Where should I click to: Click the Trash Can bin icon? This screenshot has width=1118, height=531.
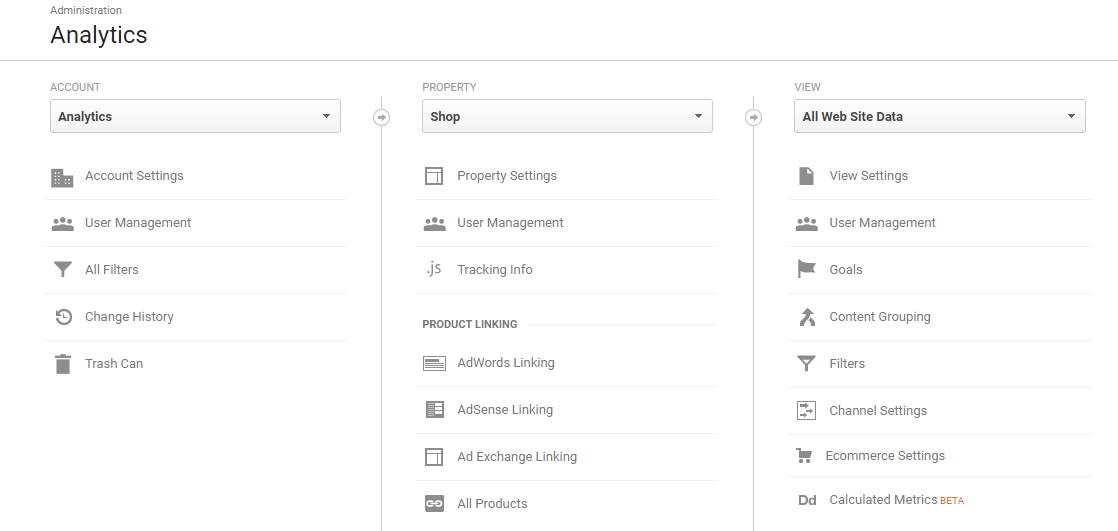tap(63, 364)
